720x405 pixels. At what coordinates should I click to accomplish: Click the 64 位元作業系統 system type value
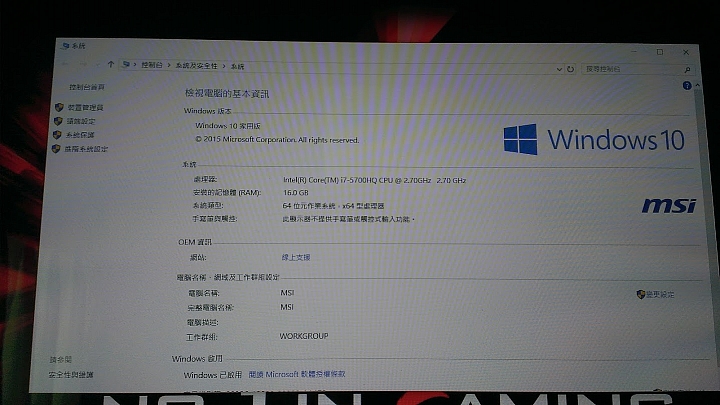pos(333,206)
